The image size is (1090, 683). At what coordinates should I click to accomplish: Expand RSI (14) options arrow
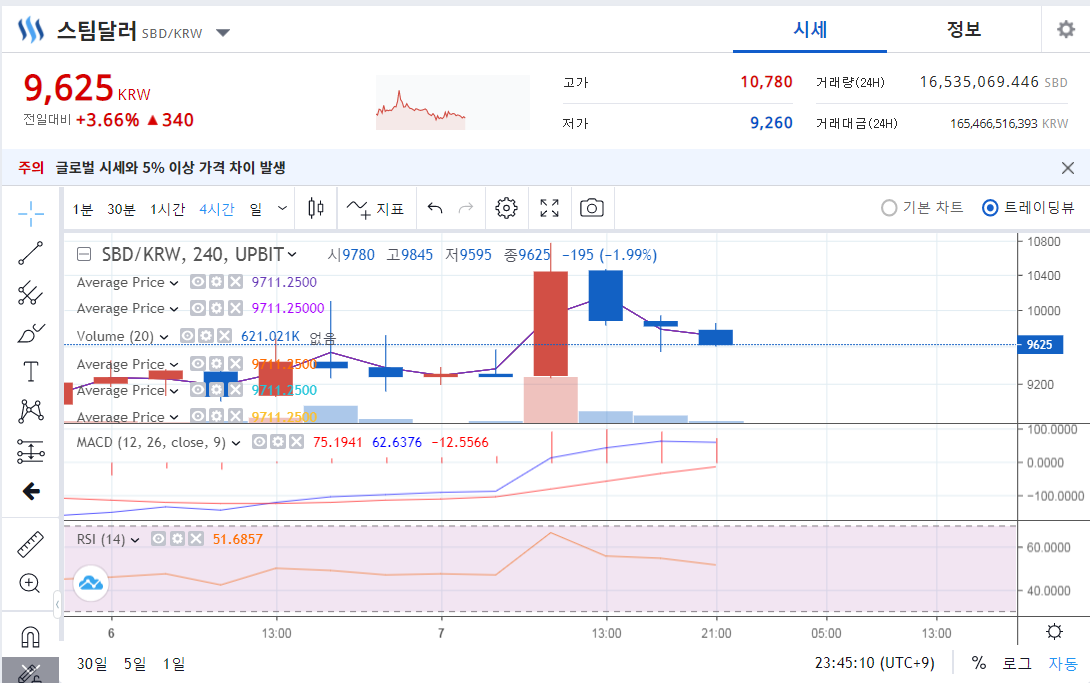pyautogui.click(x=135, y=540)
